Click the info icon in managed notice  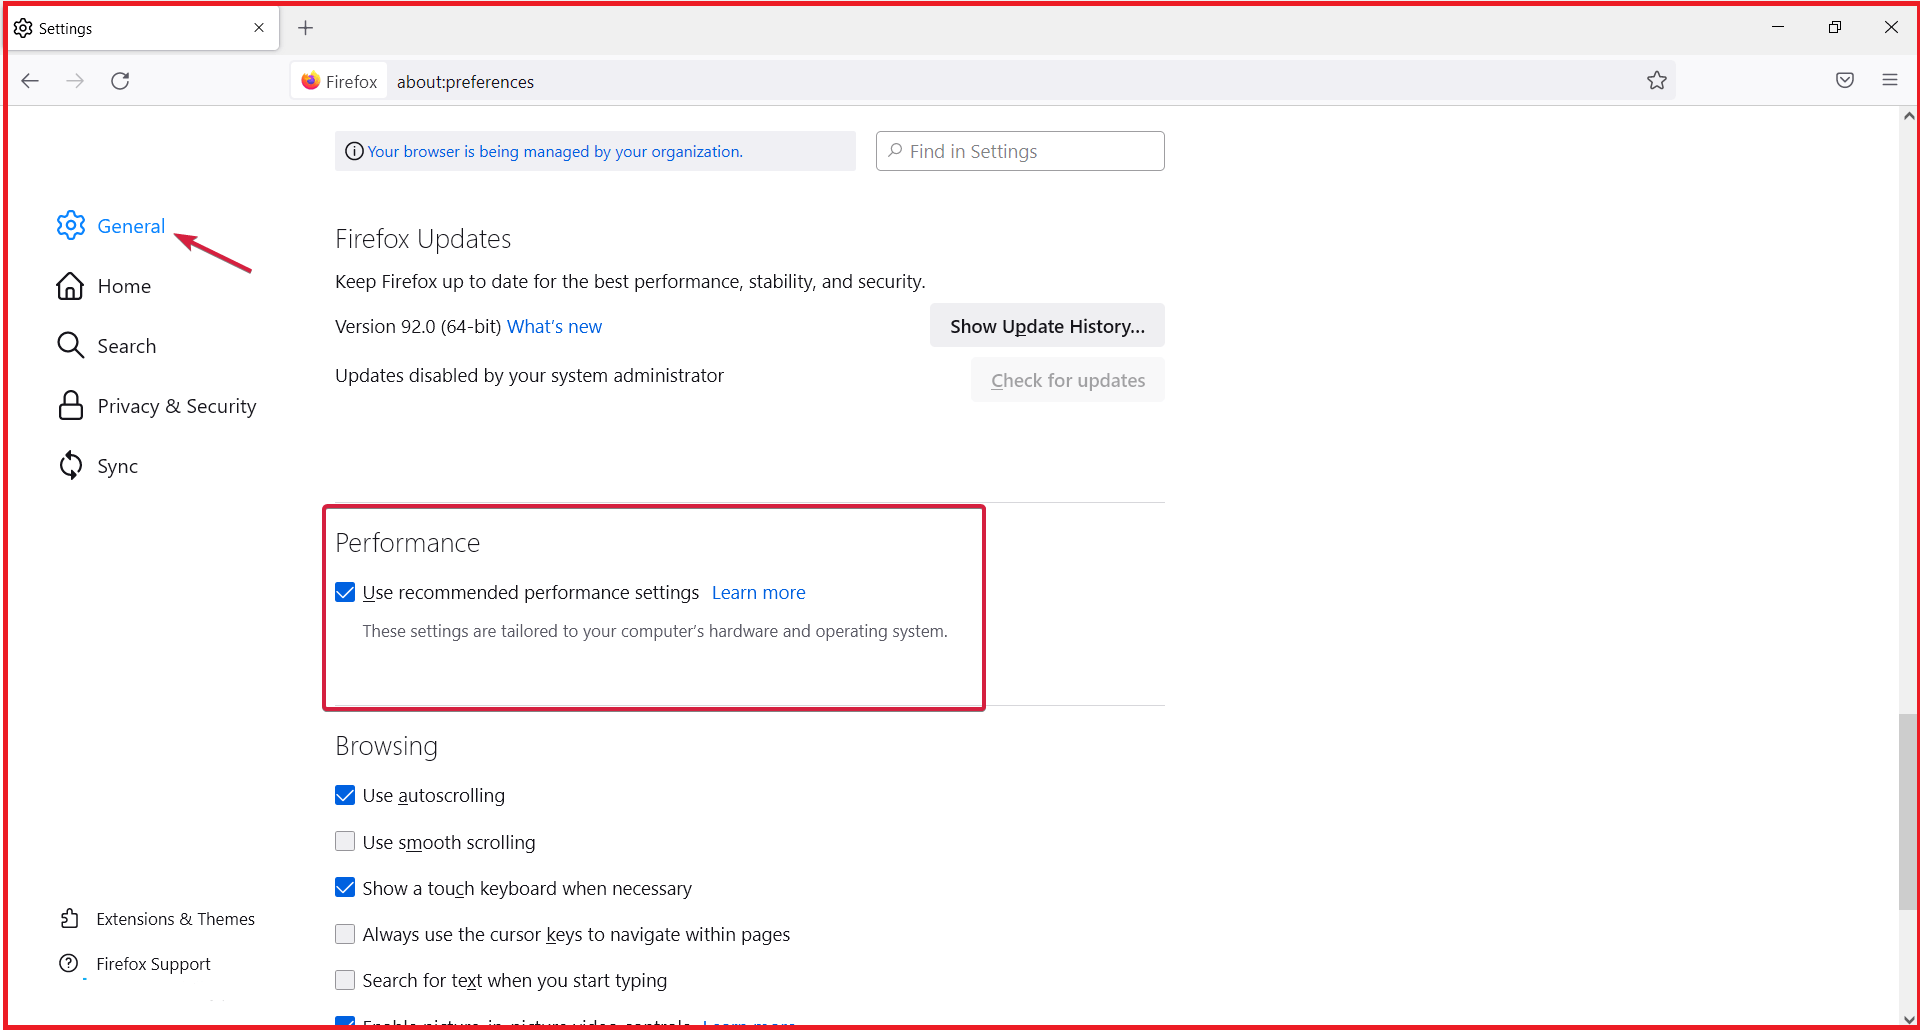(354, 151)
